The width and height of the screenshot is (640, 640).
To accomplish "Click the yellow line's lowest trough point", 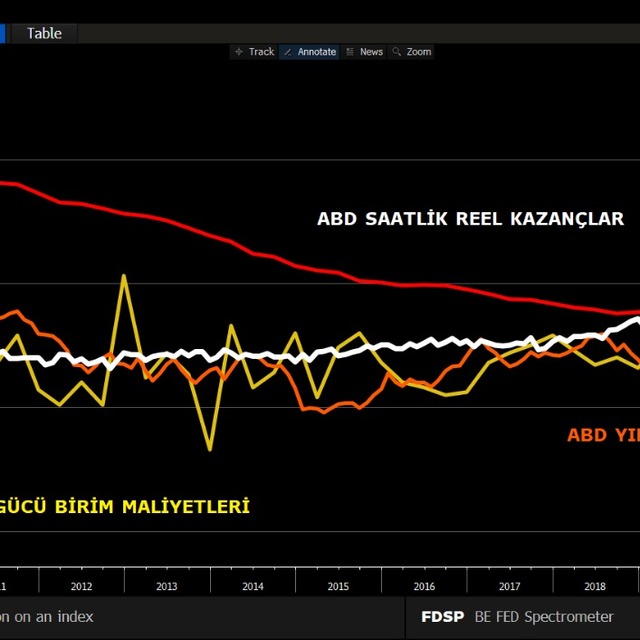I will [x=210, y=449].
